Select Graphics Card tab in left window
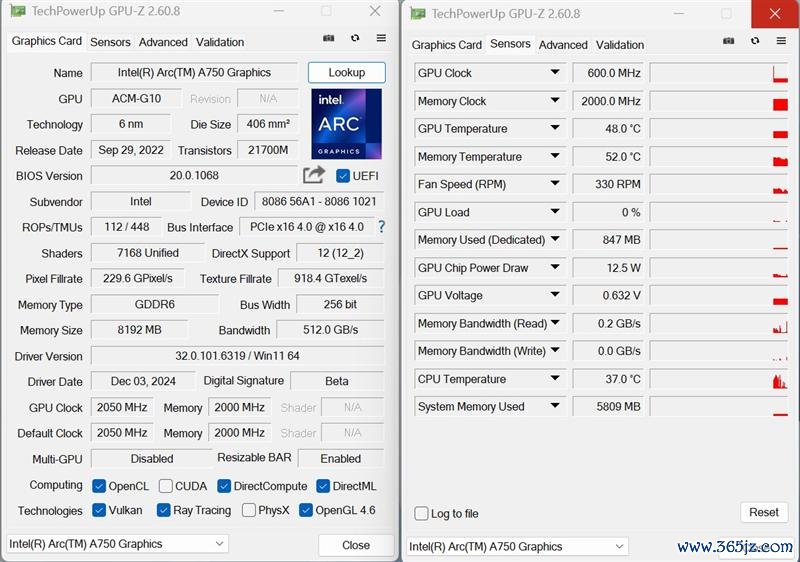Viewport: 800px width, 562px height. click(46, 41)
